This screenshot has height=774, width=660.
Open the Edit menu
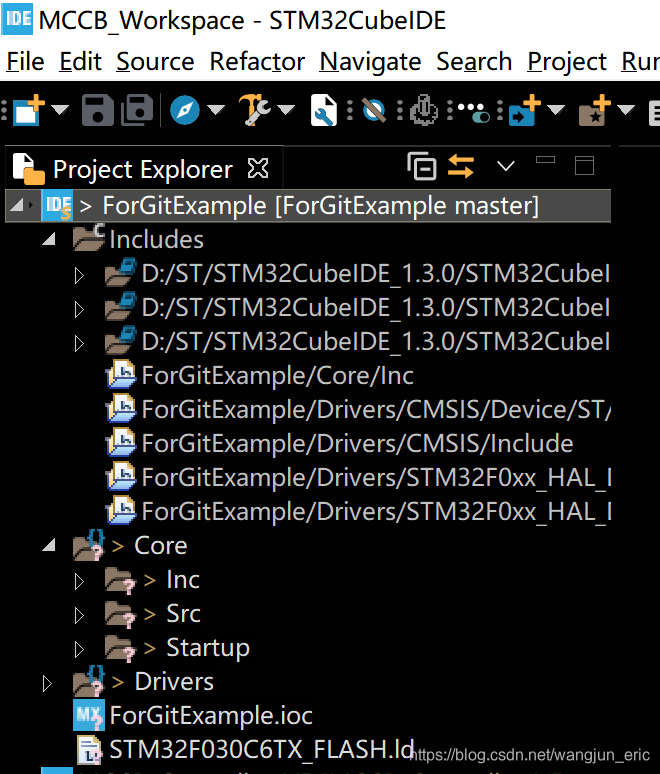click(x=80, y=62)
